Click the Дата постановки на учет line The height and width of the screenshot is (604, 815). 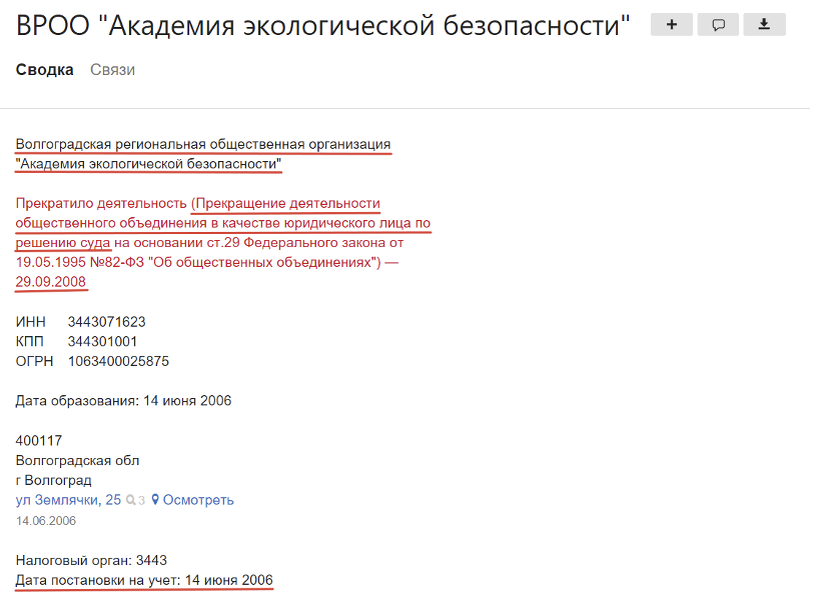tap(144, 580)
